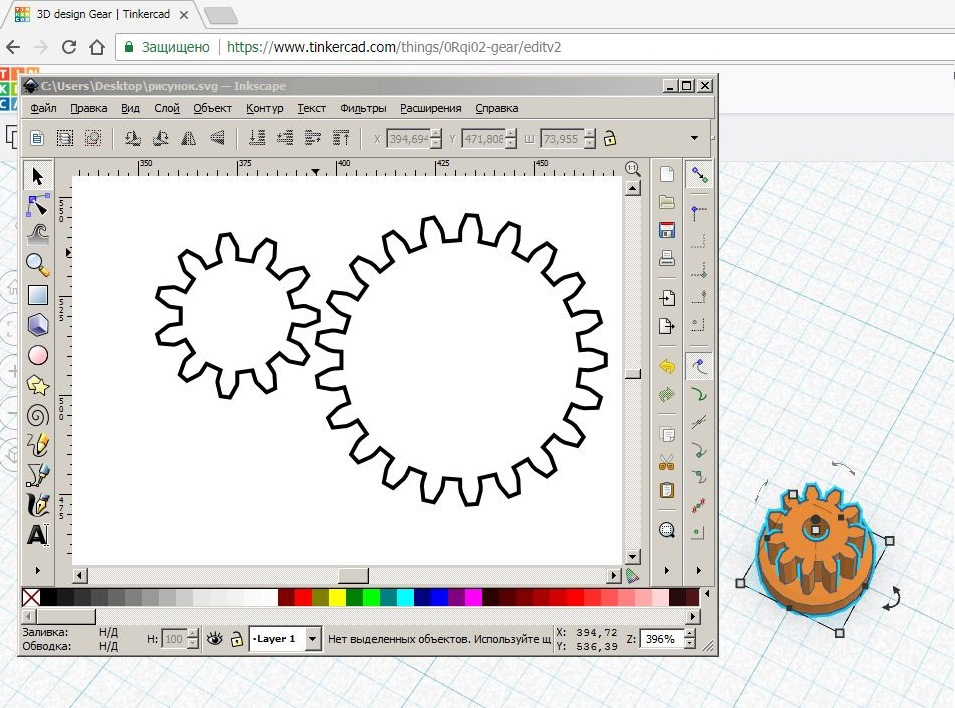Image resolution: width=955 pixels, height=708 pixels.
Task: Select the Ellipse circle tool
Action: pos(38,355)
